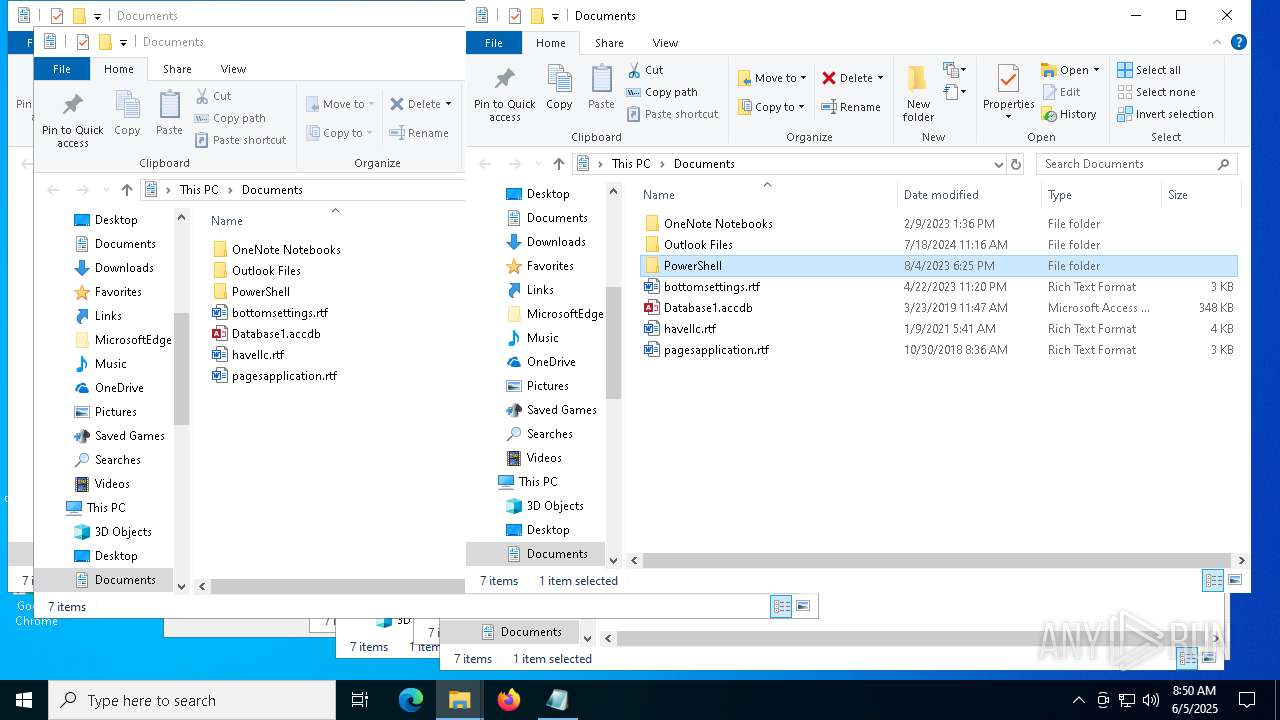The image size is (1280, 720).
Task: Refresh the Documents folder in front window
Action: coord(1016,164)
